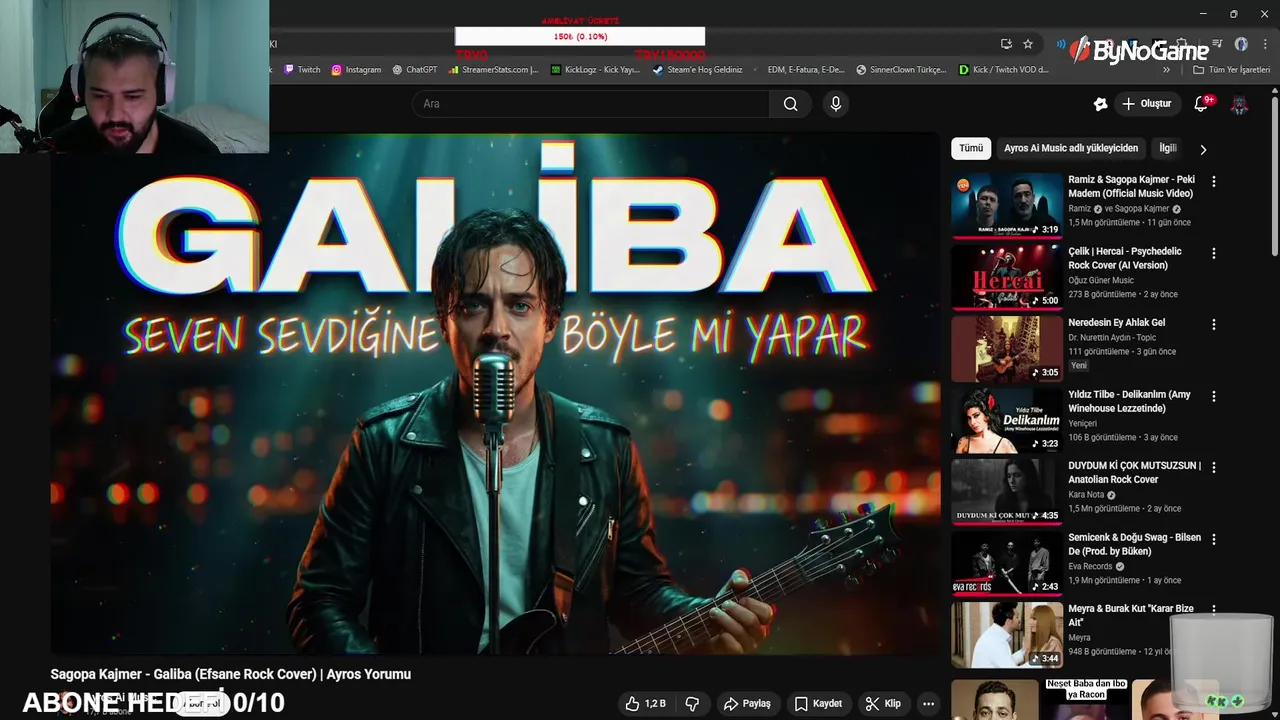Viewport: 1280px width, 720px height.
Task: Open the Instagram bookmark
Action: click(x=356, y=70)
